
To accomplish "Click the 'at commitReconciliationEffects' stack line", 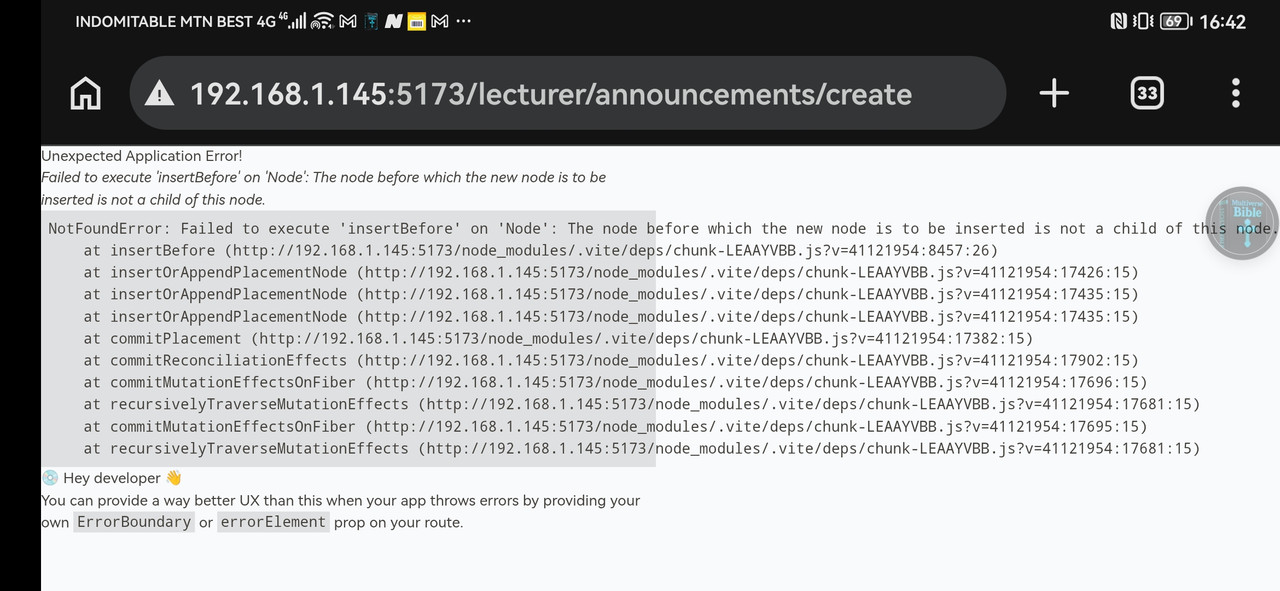I will (611, 360).
